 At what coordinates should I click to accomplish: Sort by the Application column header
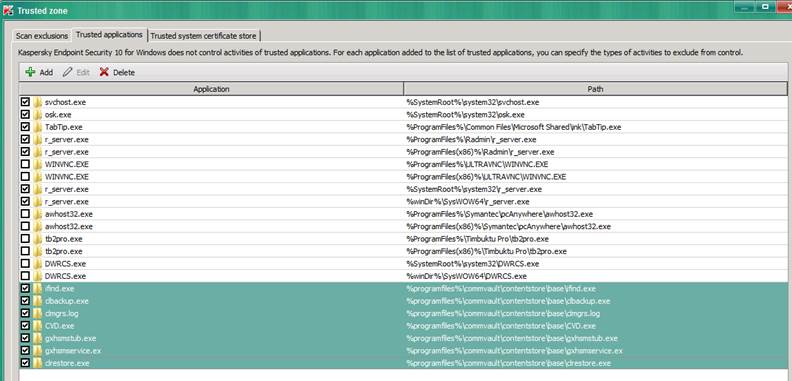[x=211, y=89]
